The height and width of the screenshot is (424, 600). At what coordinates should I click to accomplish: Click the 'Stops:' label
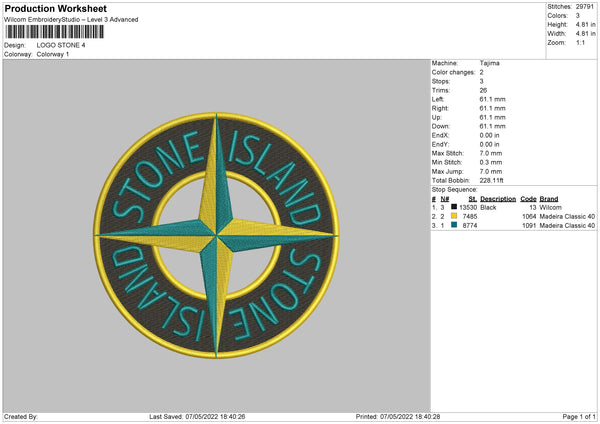click(440, 82)
